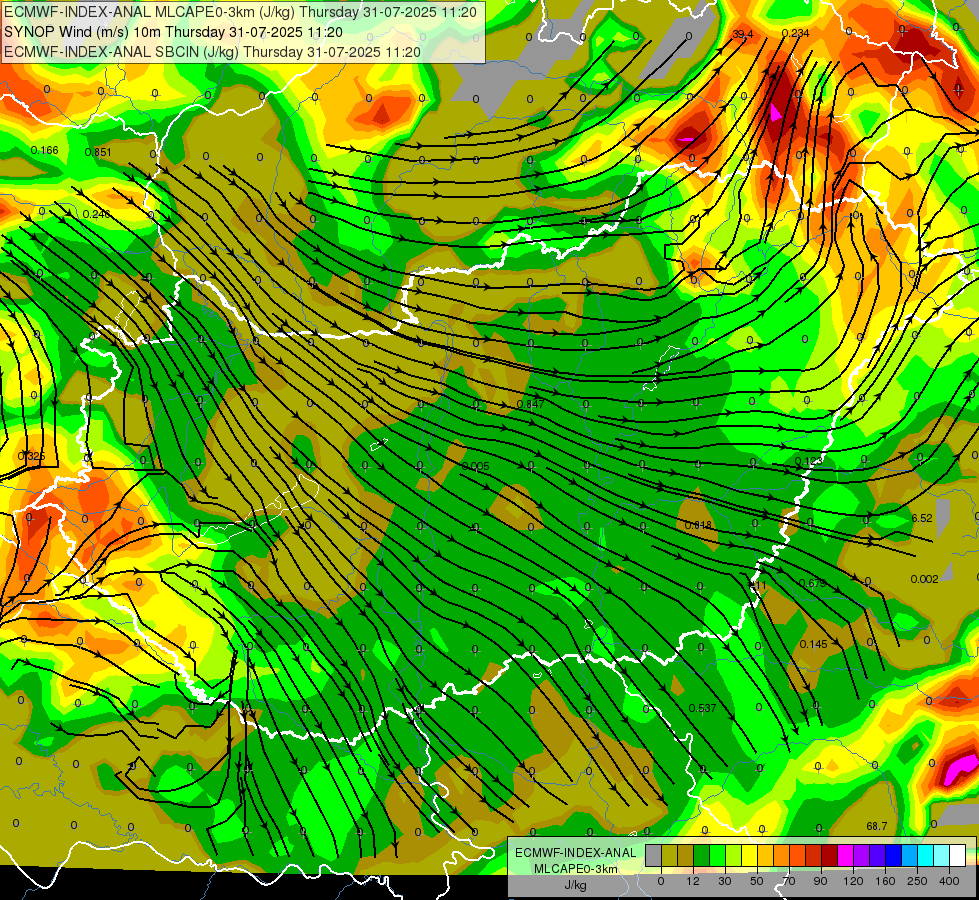Click the dark red legend swatch
Viewport: 979px width, 900px height.
830,855
